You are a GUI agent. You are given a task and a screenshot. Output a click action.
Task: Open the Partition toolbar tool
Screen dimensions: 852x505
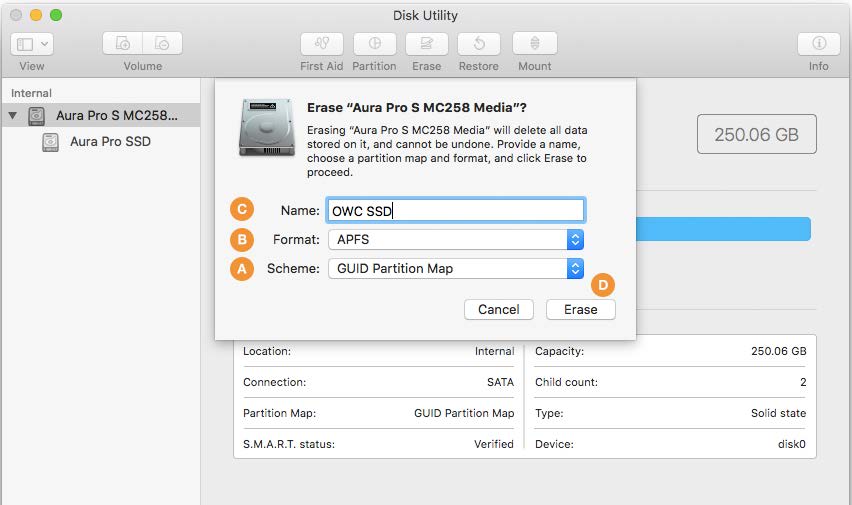(374, 43)
